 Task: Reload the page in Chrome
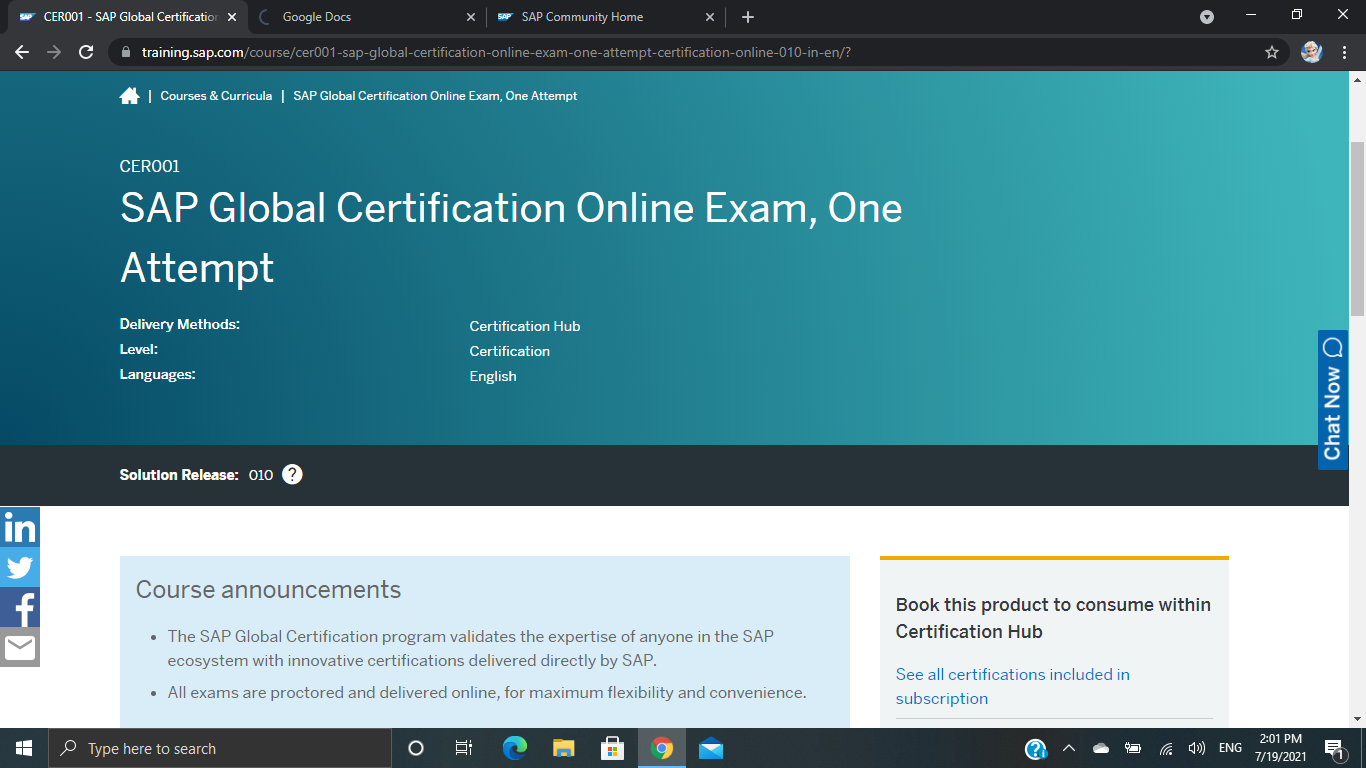coord(86,52)
